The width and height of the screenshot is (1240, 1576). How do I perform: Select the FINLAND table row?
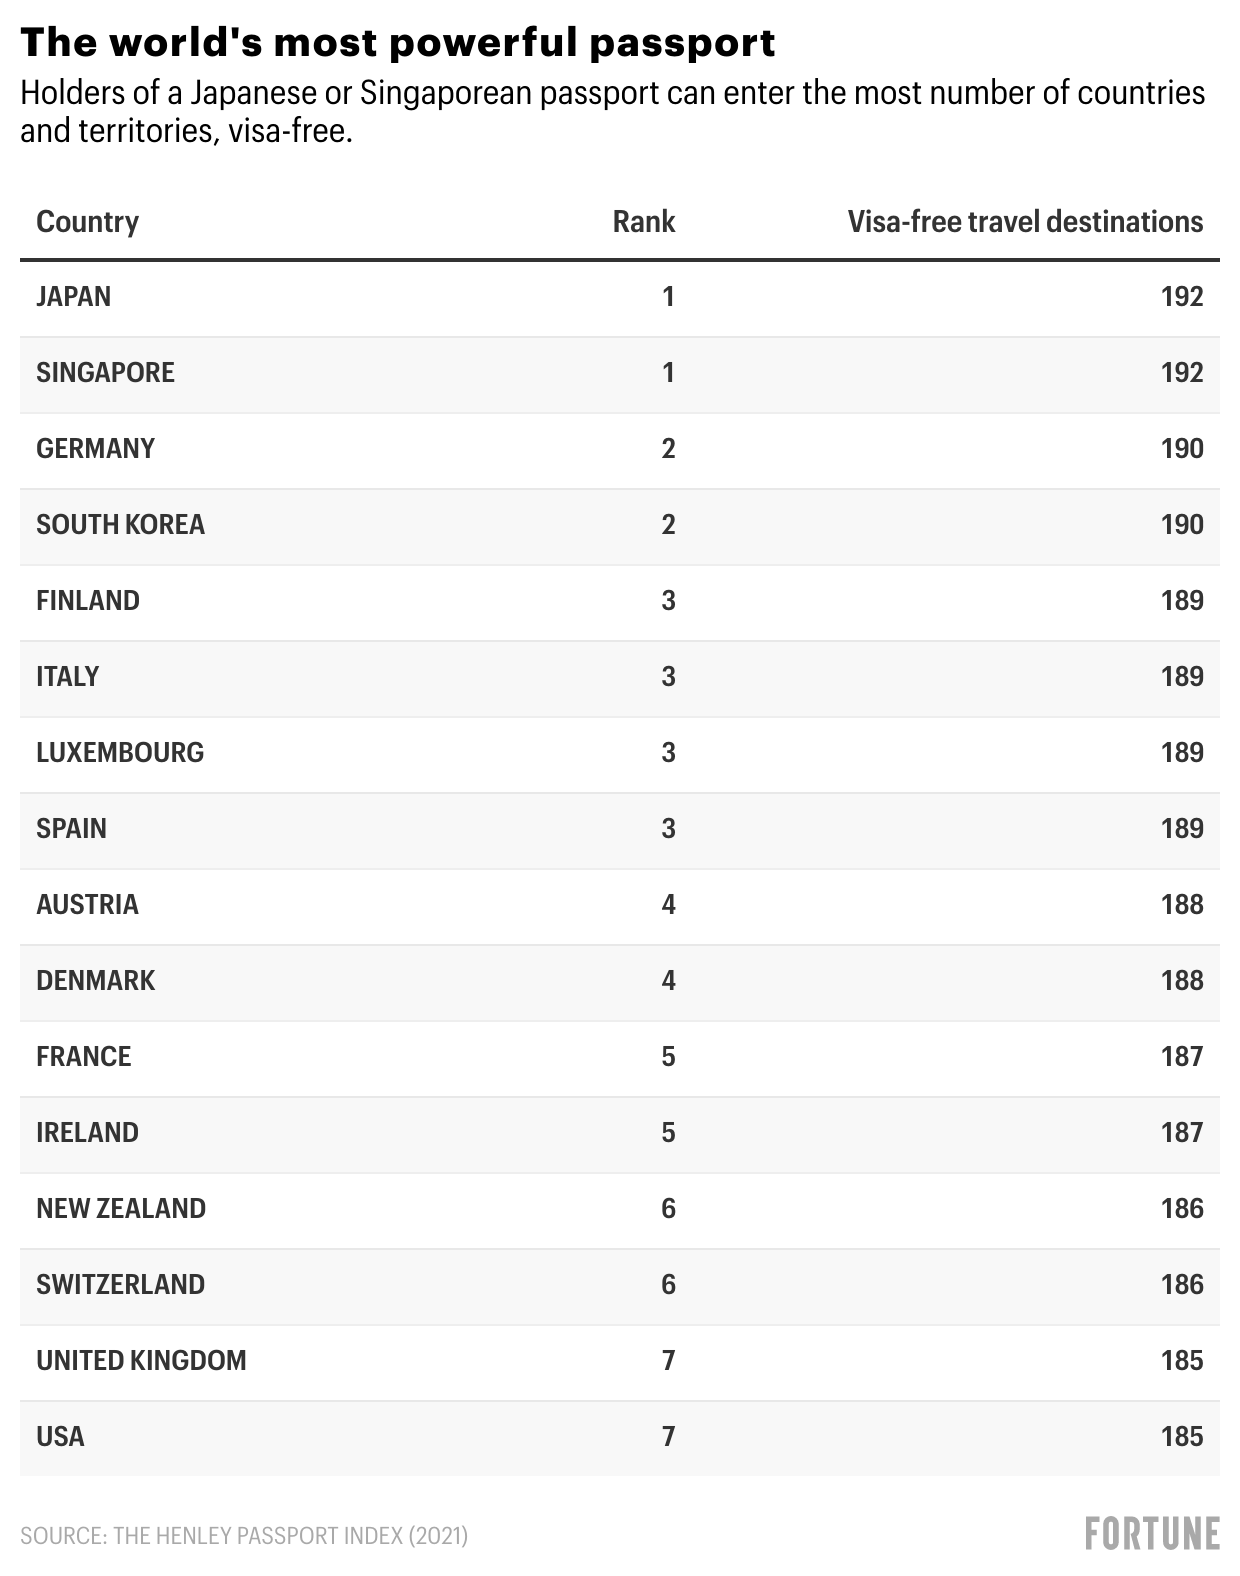click(x=88, y=601)
